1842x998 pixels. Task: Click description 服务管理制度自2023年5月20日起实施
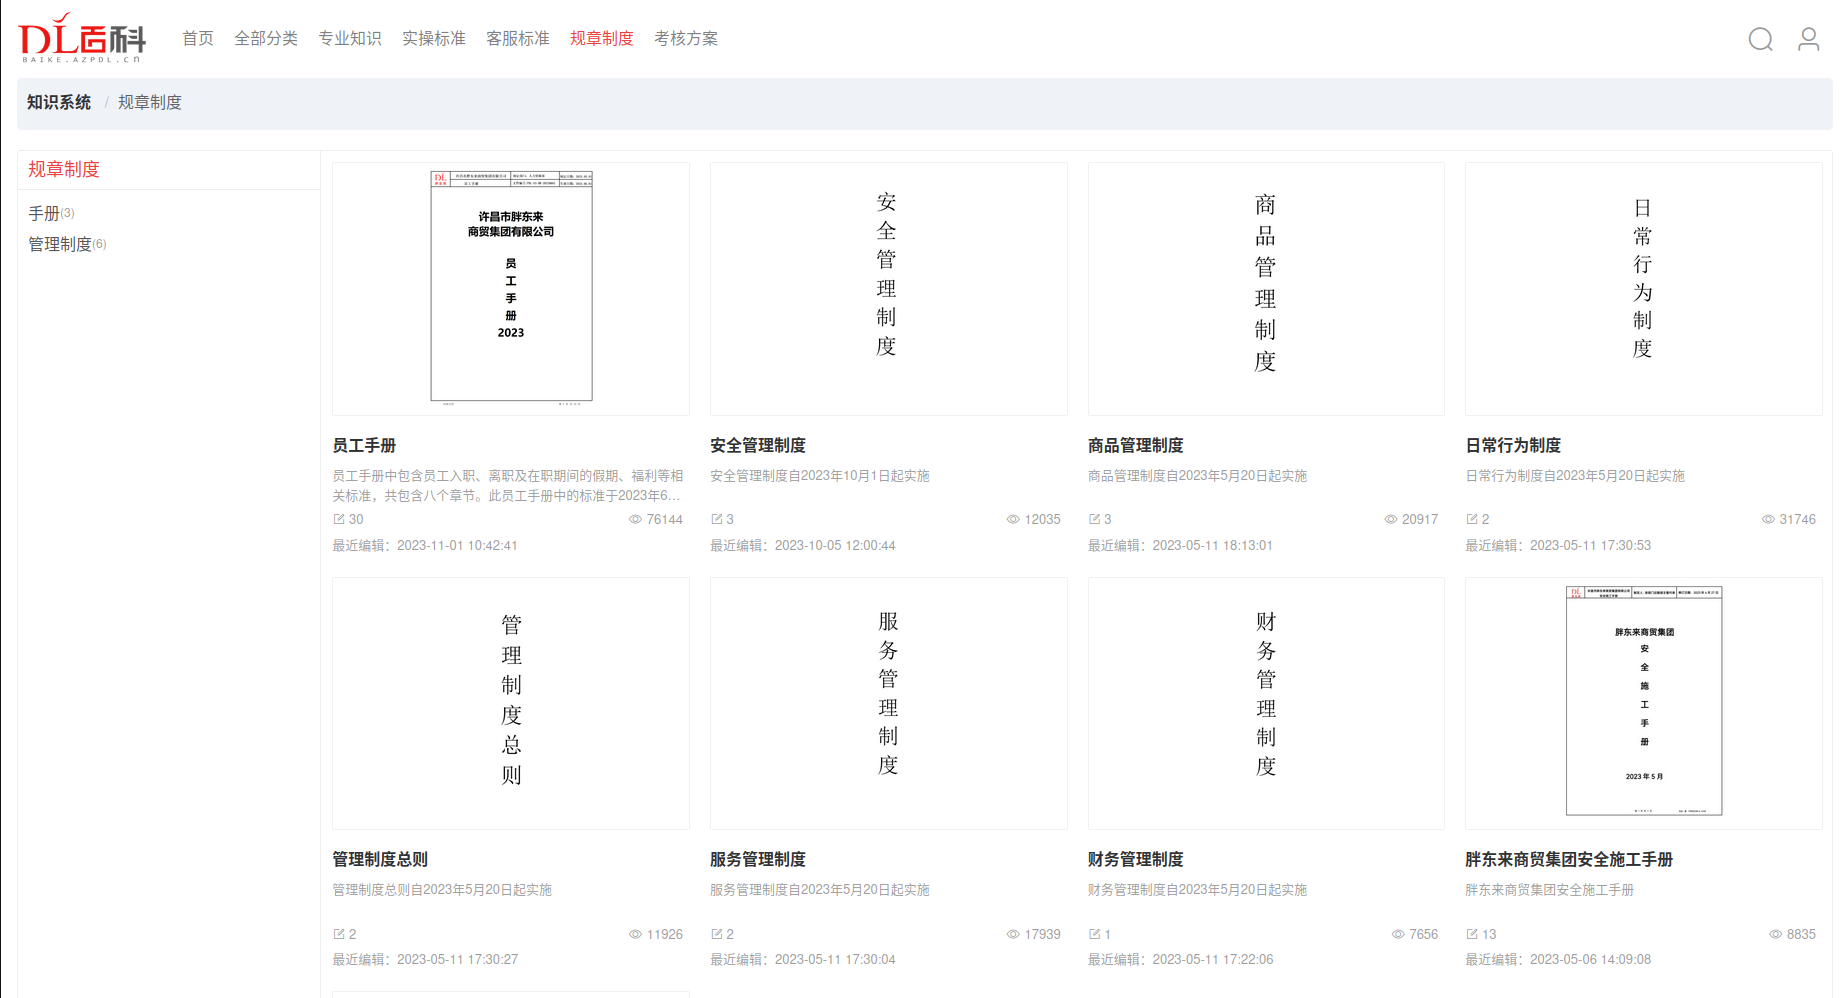[x=820, y=890]
